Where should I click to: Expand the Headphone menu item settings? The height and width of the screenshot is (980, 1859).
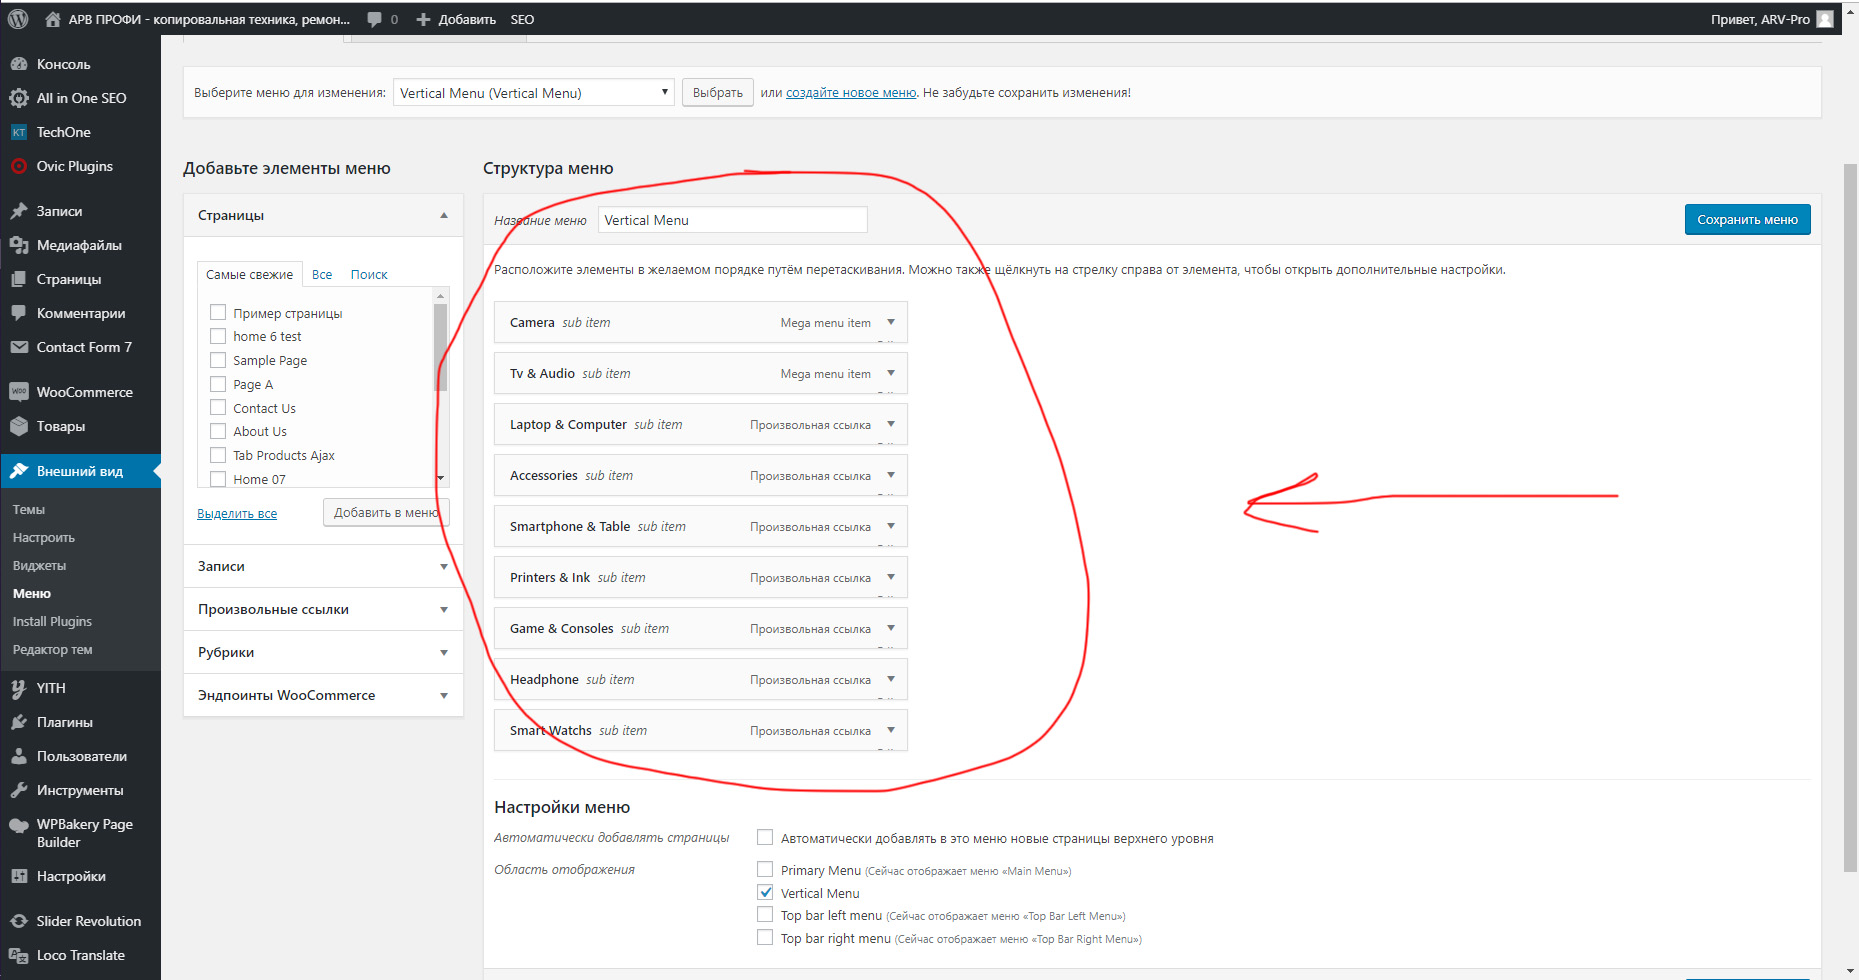[x=891, y=679]
